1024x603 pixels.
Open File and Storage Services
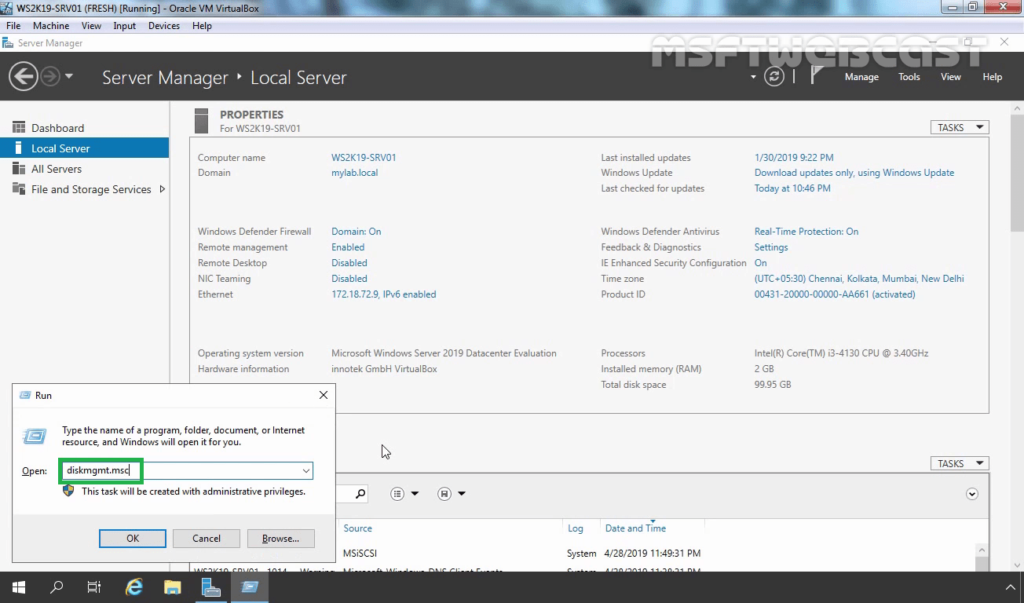coord(91,189)
